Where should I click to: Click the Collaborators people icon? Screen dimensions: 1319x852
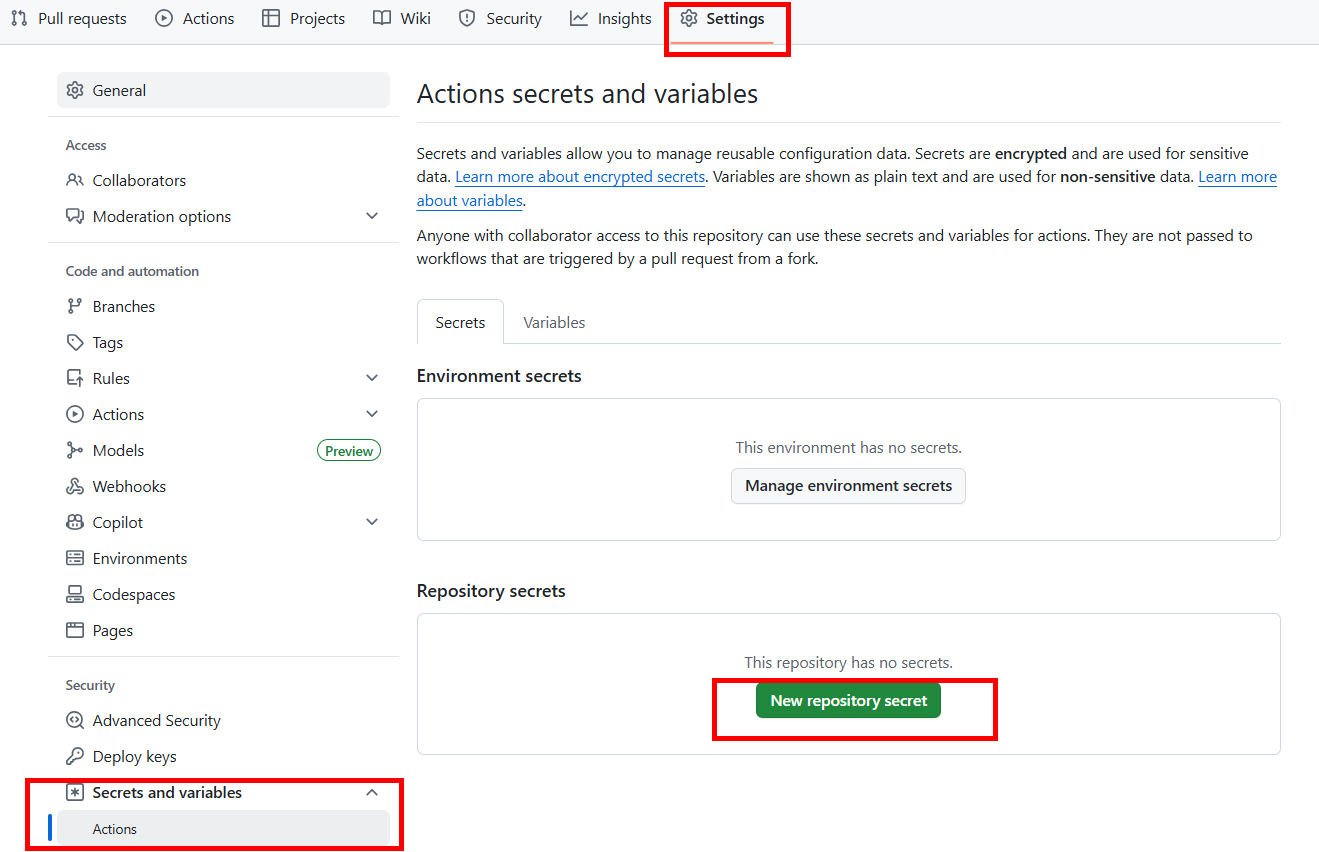click(x=75, y=180)
